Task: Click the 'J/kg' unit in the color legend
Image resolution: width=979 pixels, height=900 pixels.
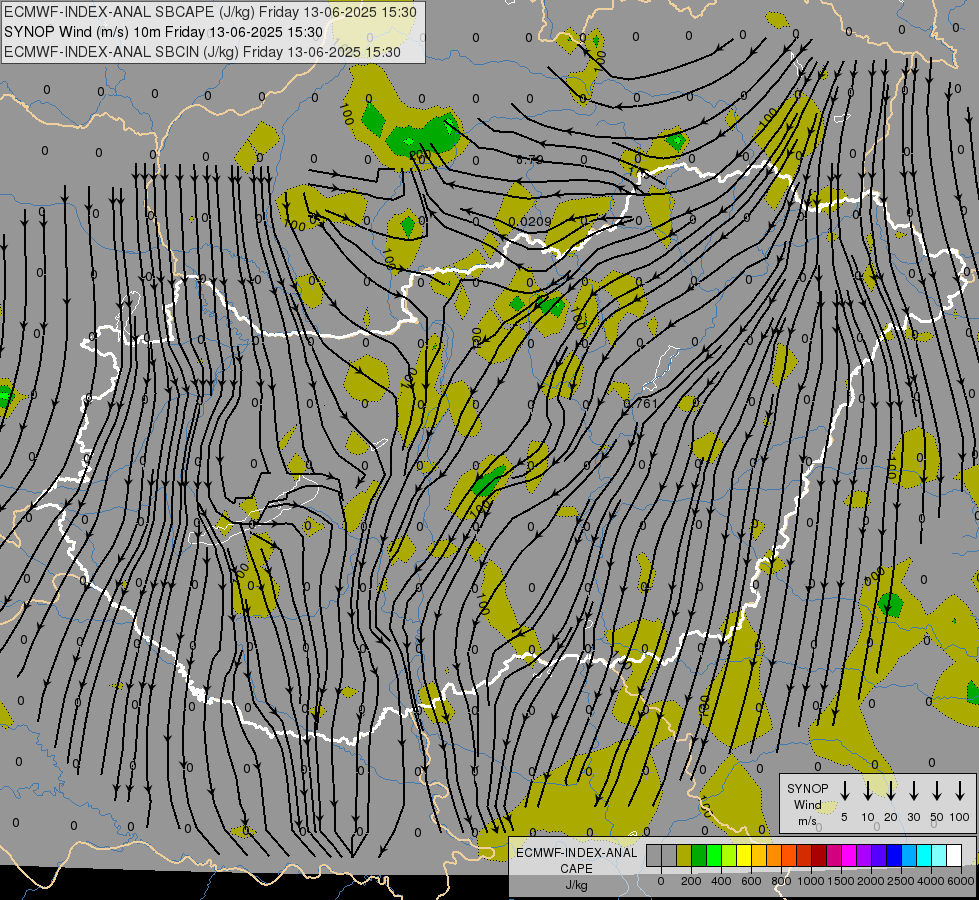Action: tap(576, 885)
